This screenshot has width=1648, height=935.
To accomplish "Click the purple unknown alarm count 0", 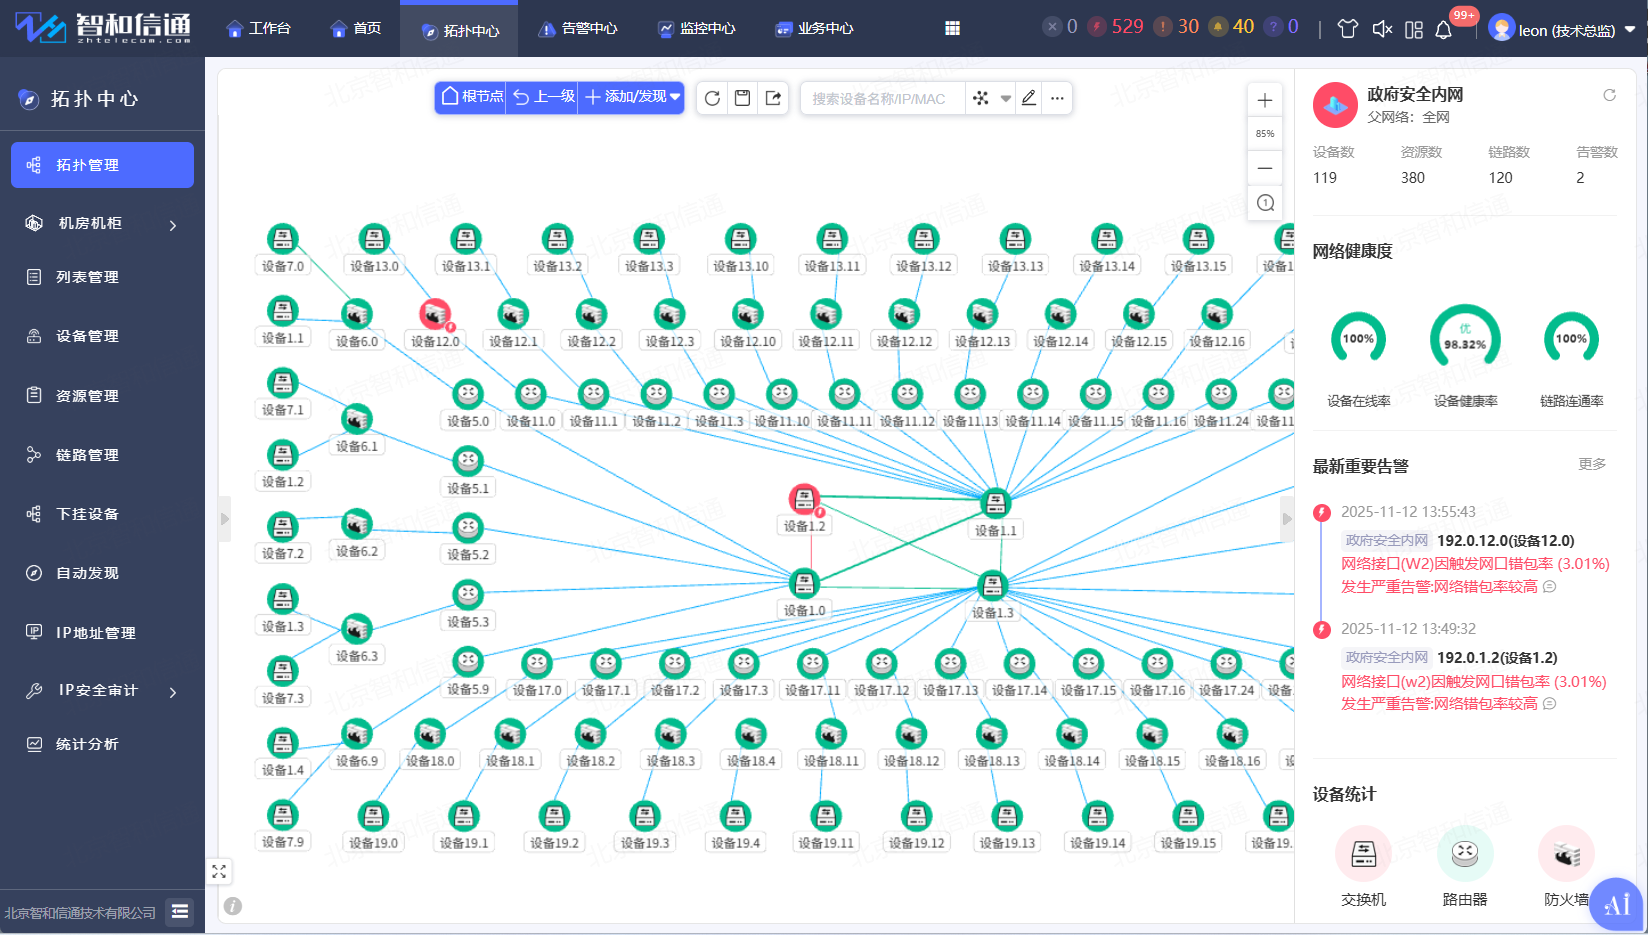I will click(x=1281, y=27).
